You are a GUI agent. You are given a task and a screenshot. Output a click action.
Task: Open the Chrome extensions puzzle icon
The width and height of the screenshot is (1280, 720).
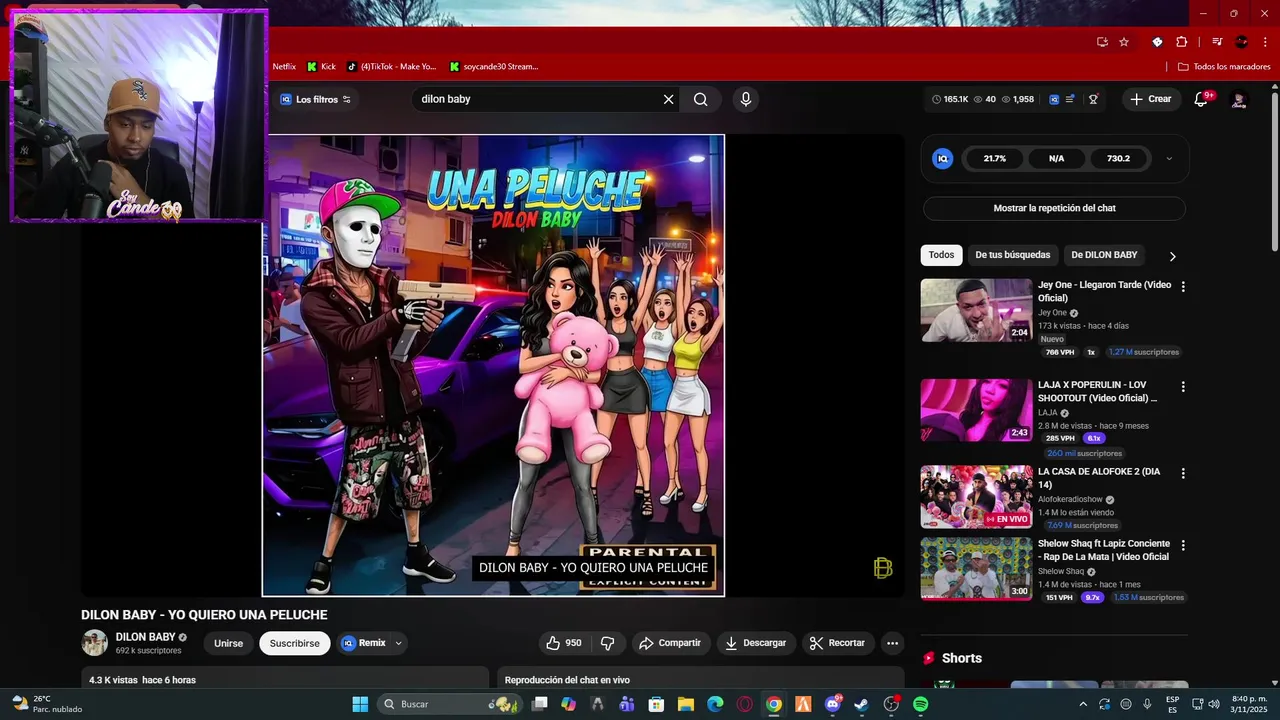click(1182, 42)
